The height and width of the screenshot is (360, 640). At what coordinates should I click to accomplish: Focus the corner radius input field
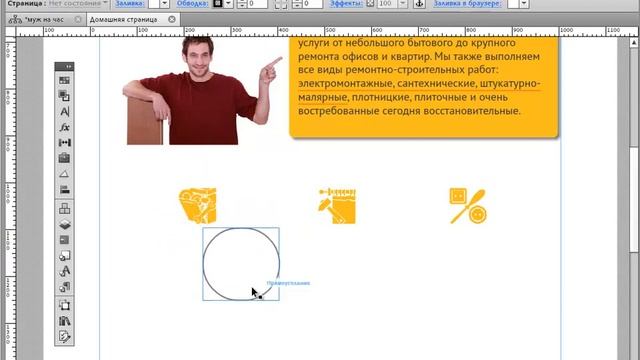(313, 4)
